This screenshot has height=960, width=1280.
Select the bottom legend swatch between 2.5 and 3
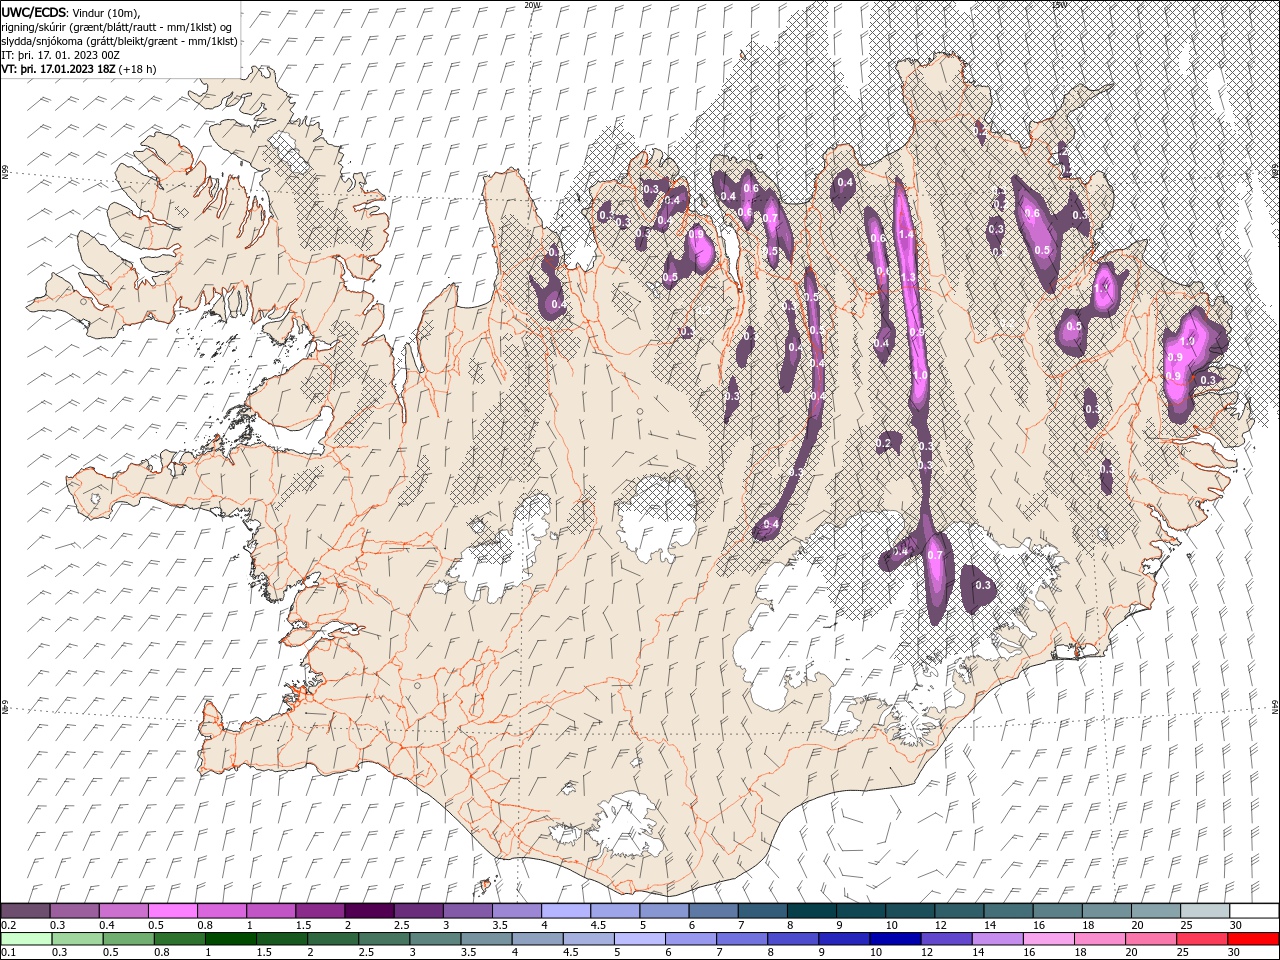384,939
